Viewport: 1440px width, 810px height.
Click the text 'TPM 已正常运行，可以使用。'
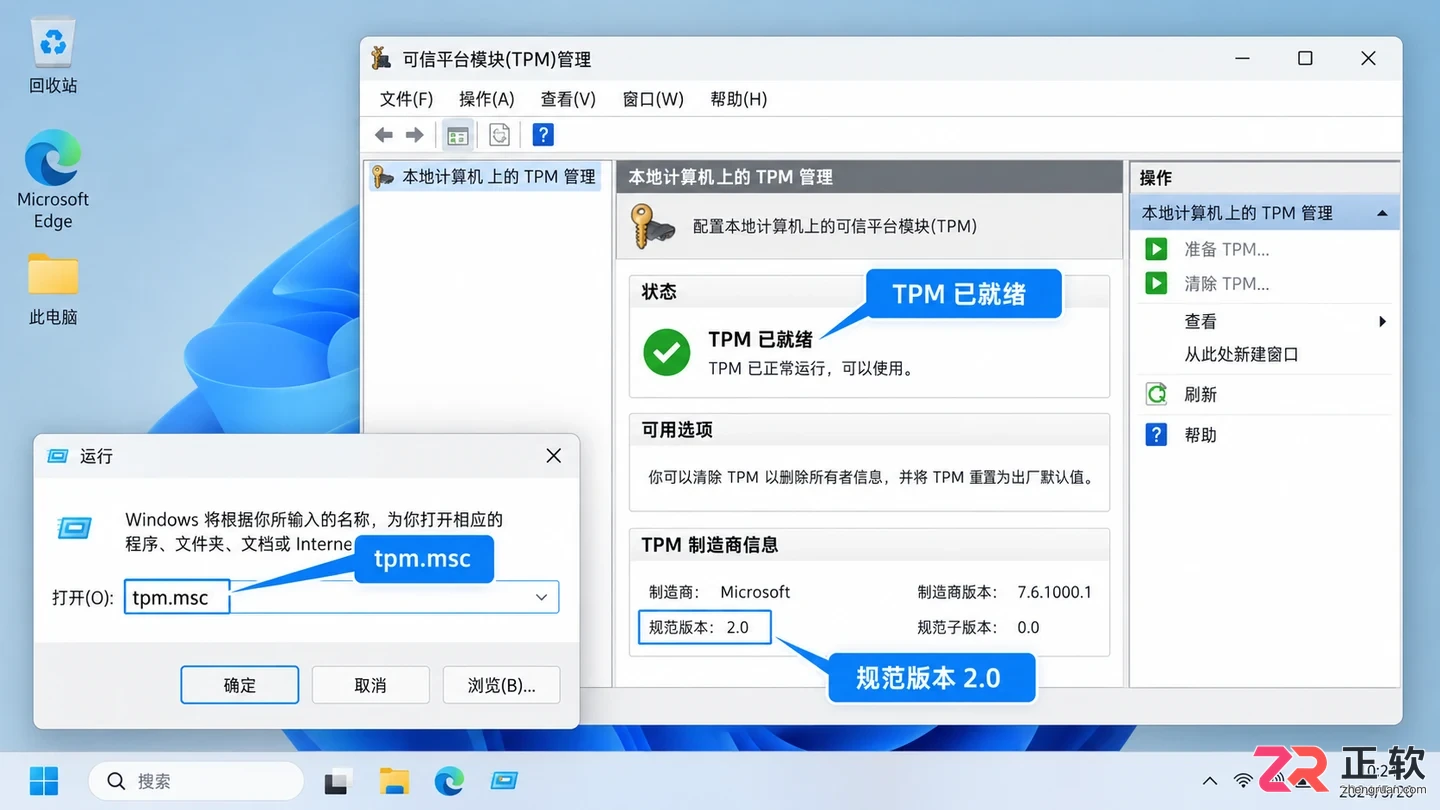(x=811, y=368)
